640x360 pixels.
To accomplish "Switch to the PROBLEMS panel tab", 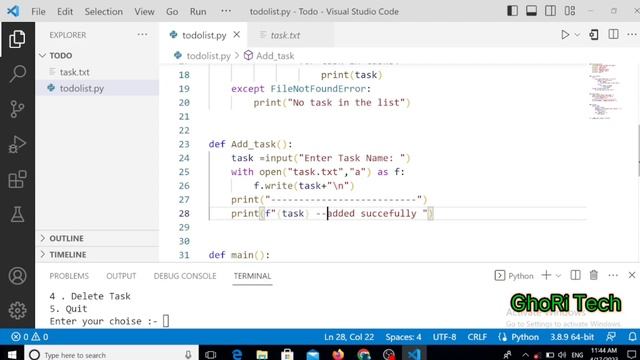I will (69, 276).
